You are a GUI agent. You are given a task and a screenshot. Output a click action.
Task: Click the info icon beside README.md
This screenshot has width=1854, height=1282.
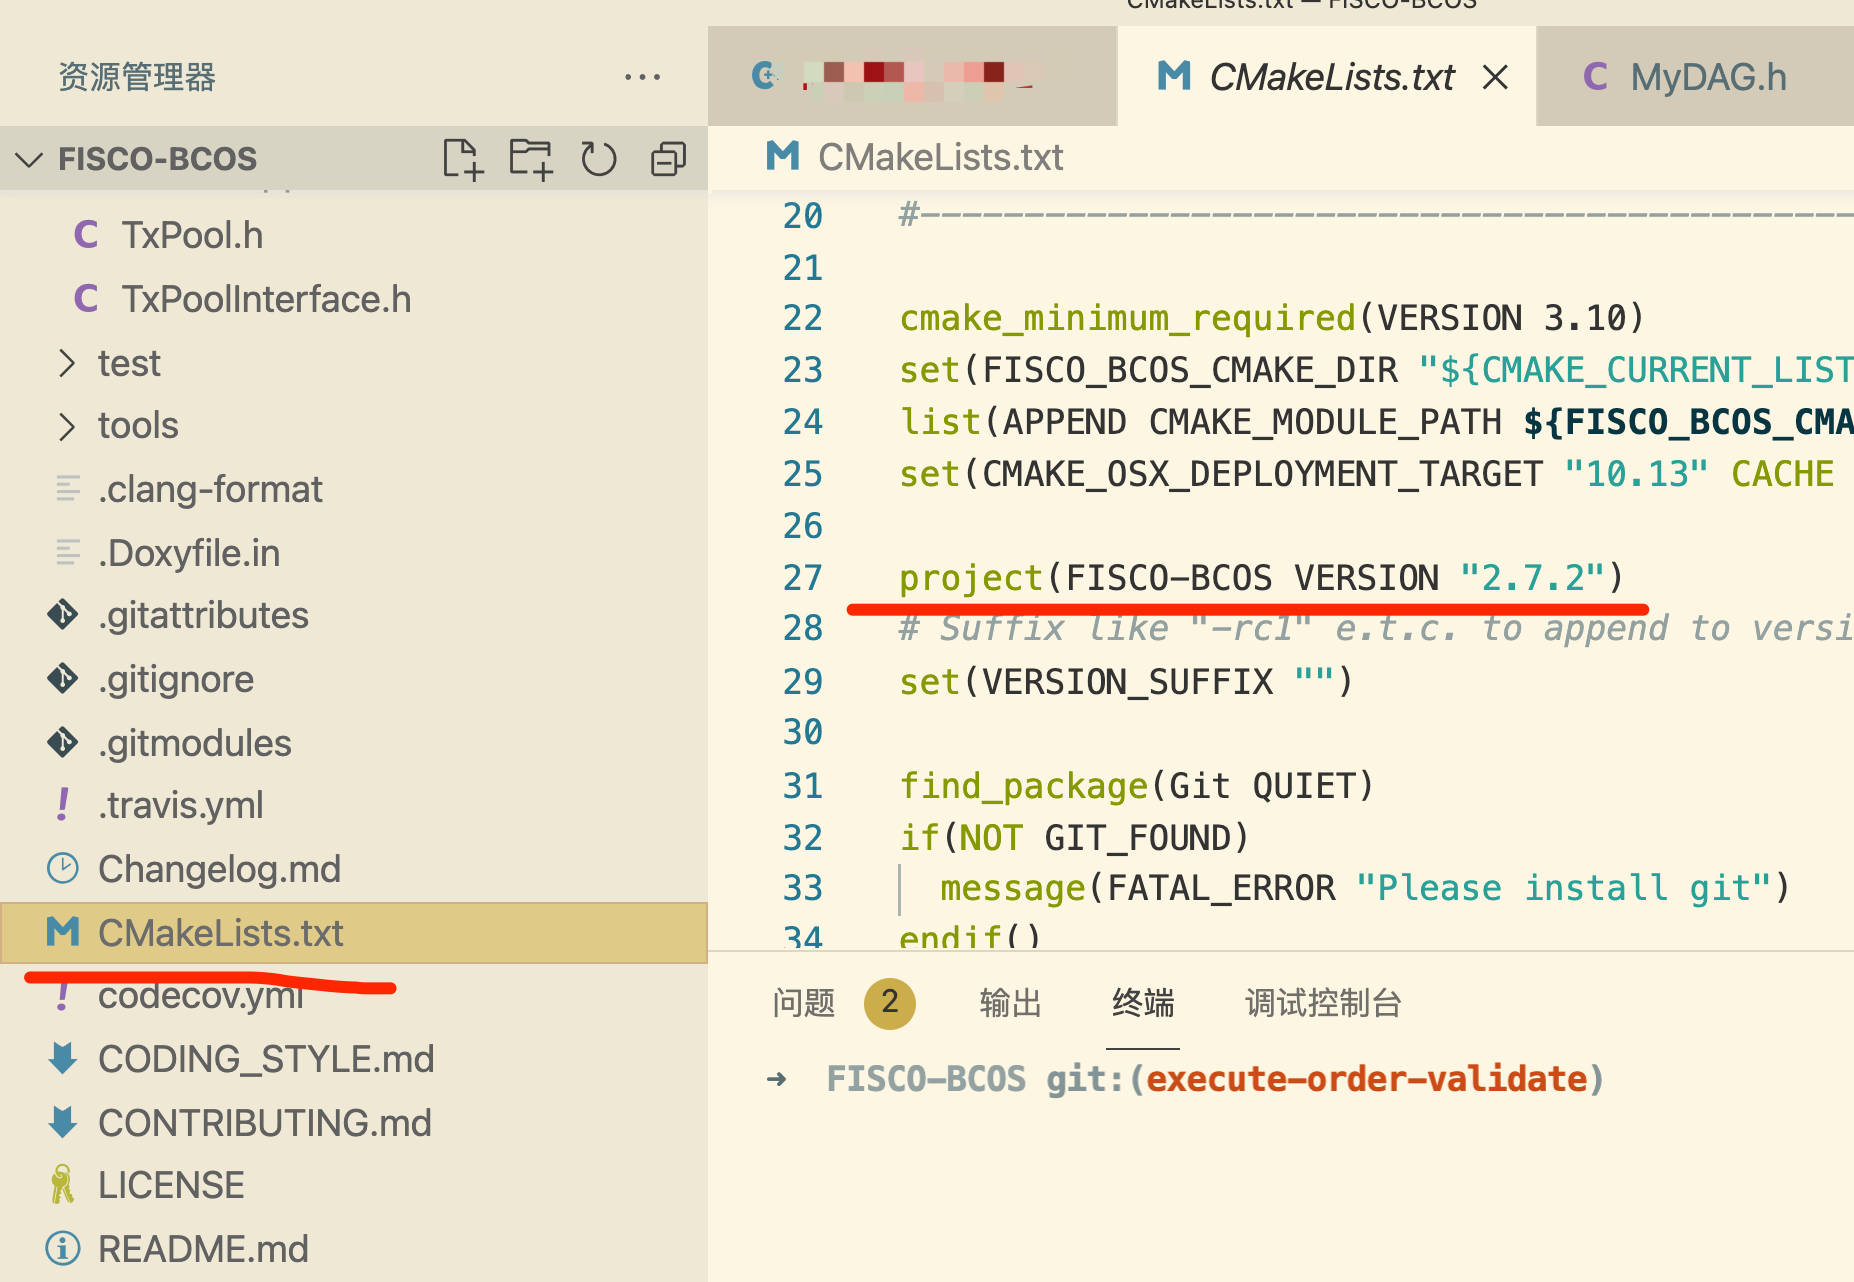[x=63, y=1249]
